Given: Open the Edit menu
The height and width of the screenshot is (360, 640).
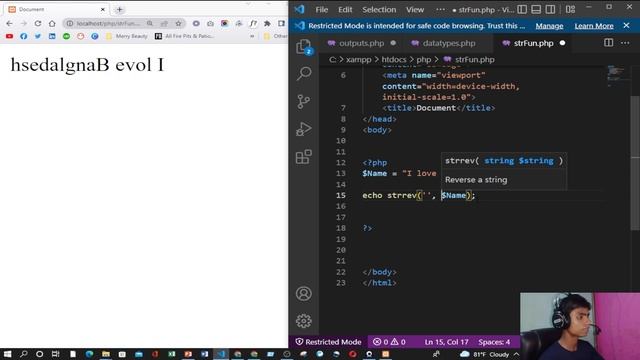Looking at the screenshot, I should (345, 9).
